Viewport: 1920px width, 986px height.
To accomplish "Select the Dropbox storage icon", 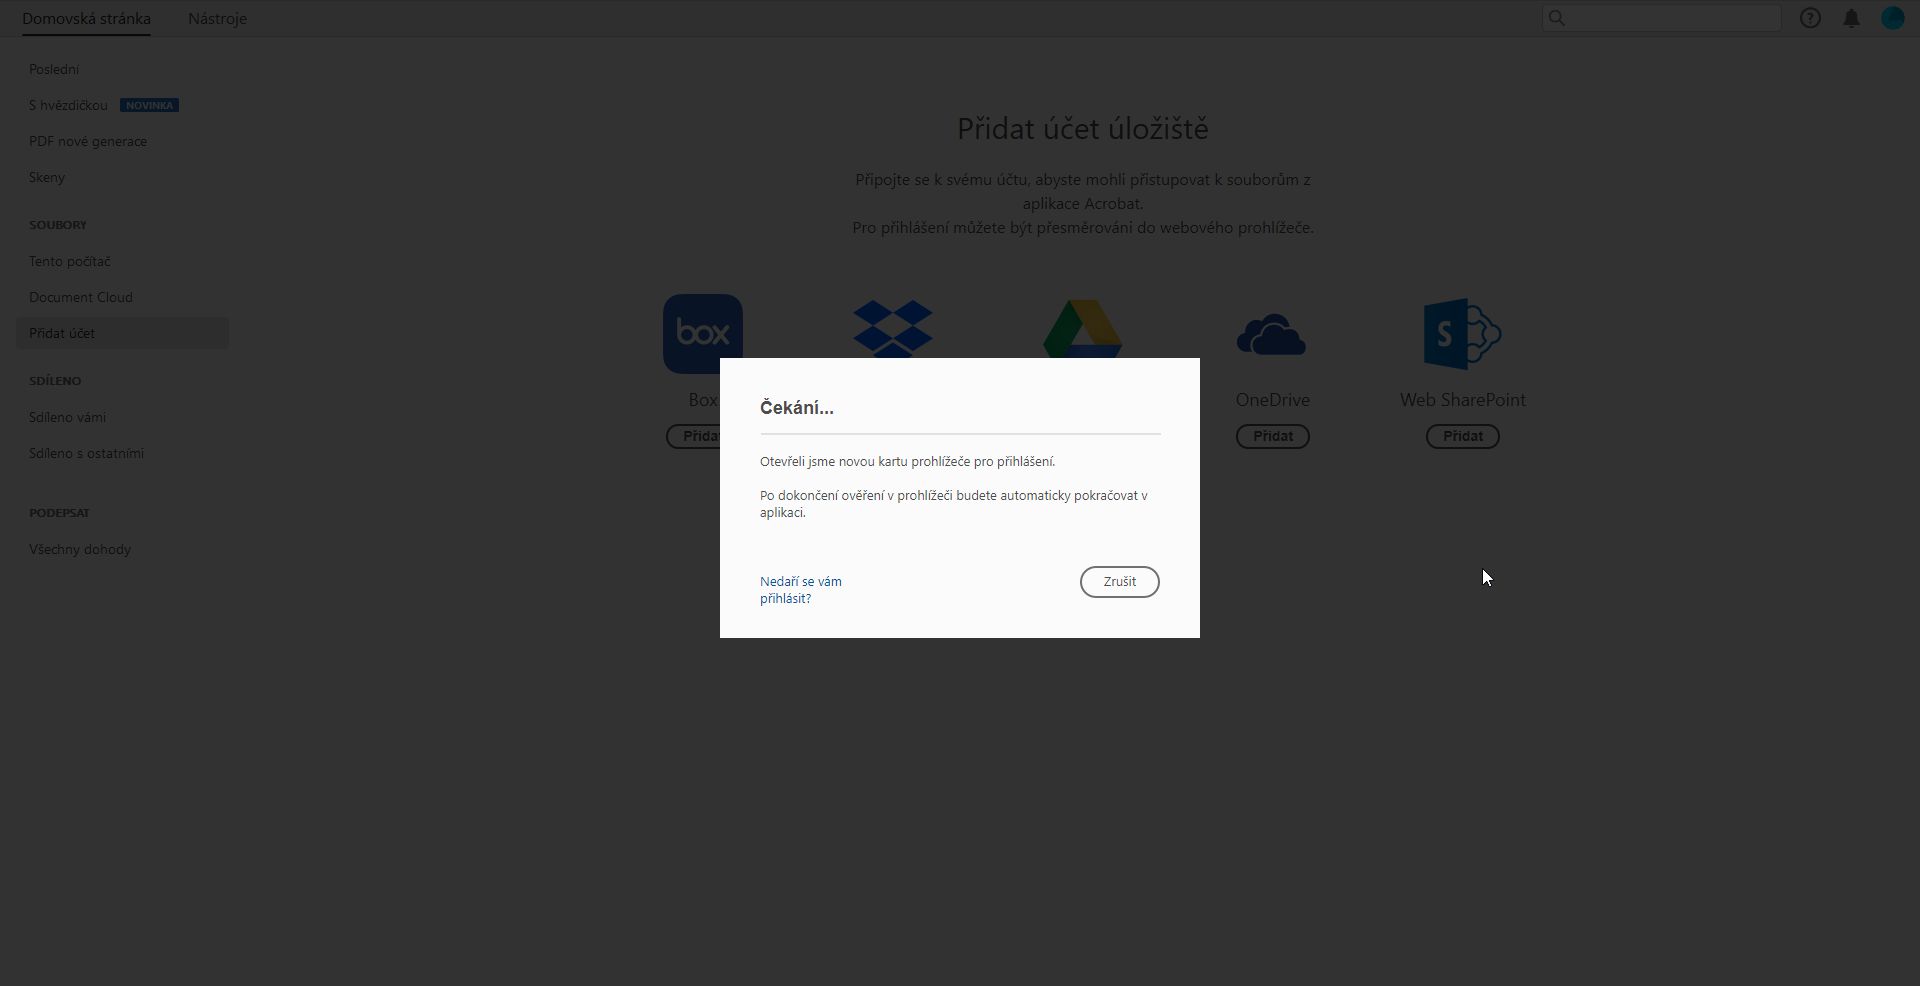I will pos(892,330).
